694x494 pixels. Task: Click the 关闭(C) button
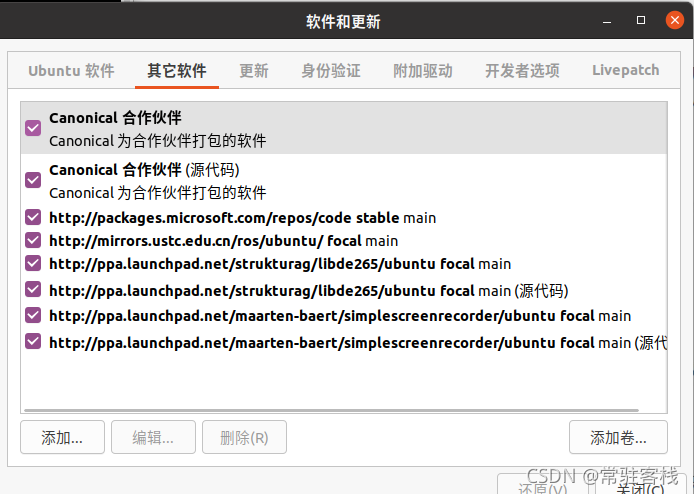[640, 485]
